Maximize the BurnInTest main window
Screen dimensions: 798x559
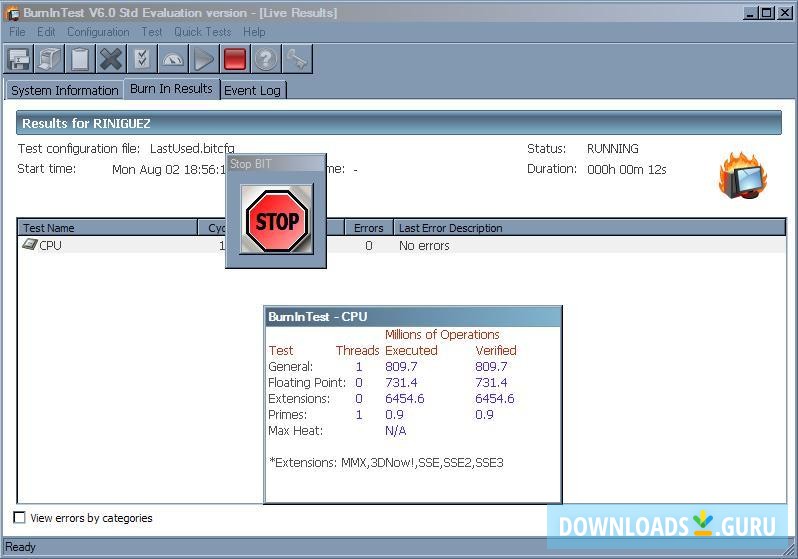point(767,13)
